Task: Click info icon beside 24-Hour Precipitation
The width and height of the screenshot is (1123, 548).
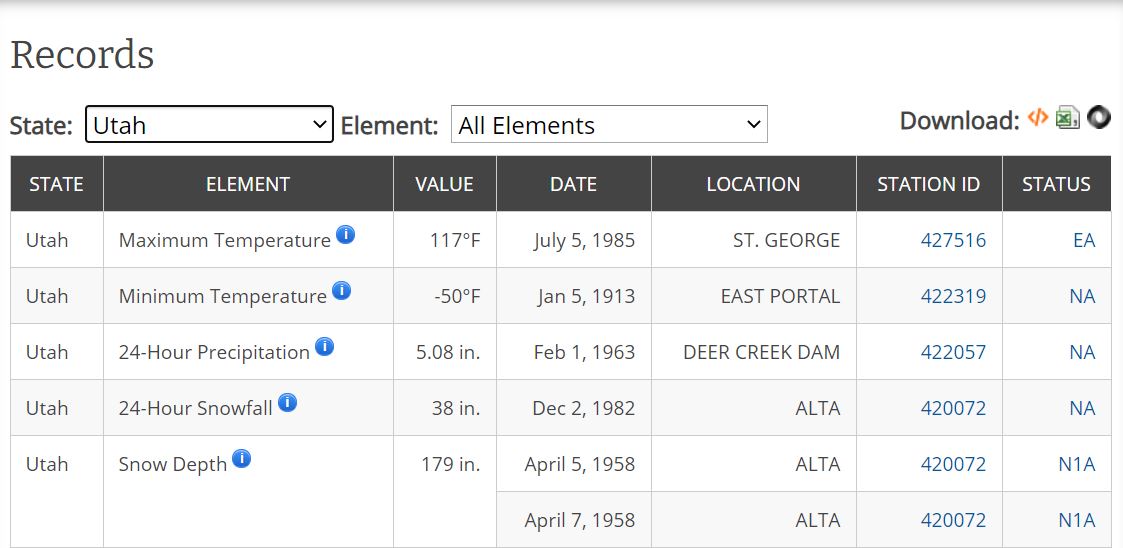Action: point(324,347)
